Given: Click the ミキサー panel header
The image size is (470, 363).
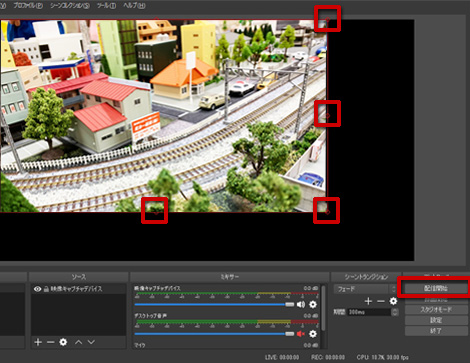Looking at the screenshot, I should [x=230, y=277].
